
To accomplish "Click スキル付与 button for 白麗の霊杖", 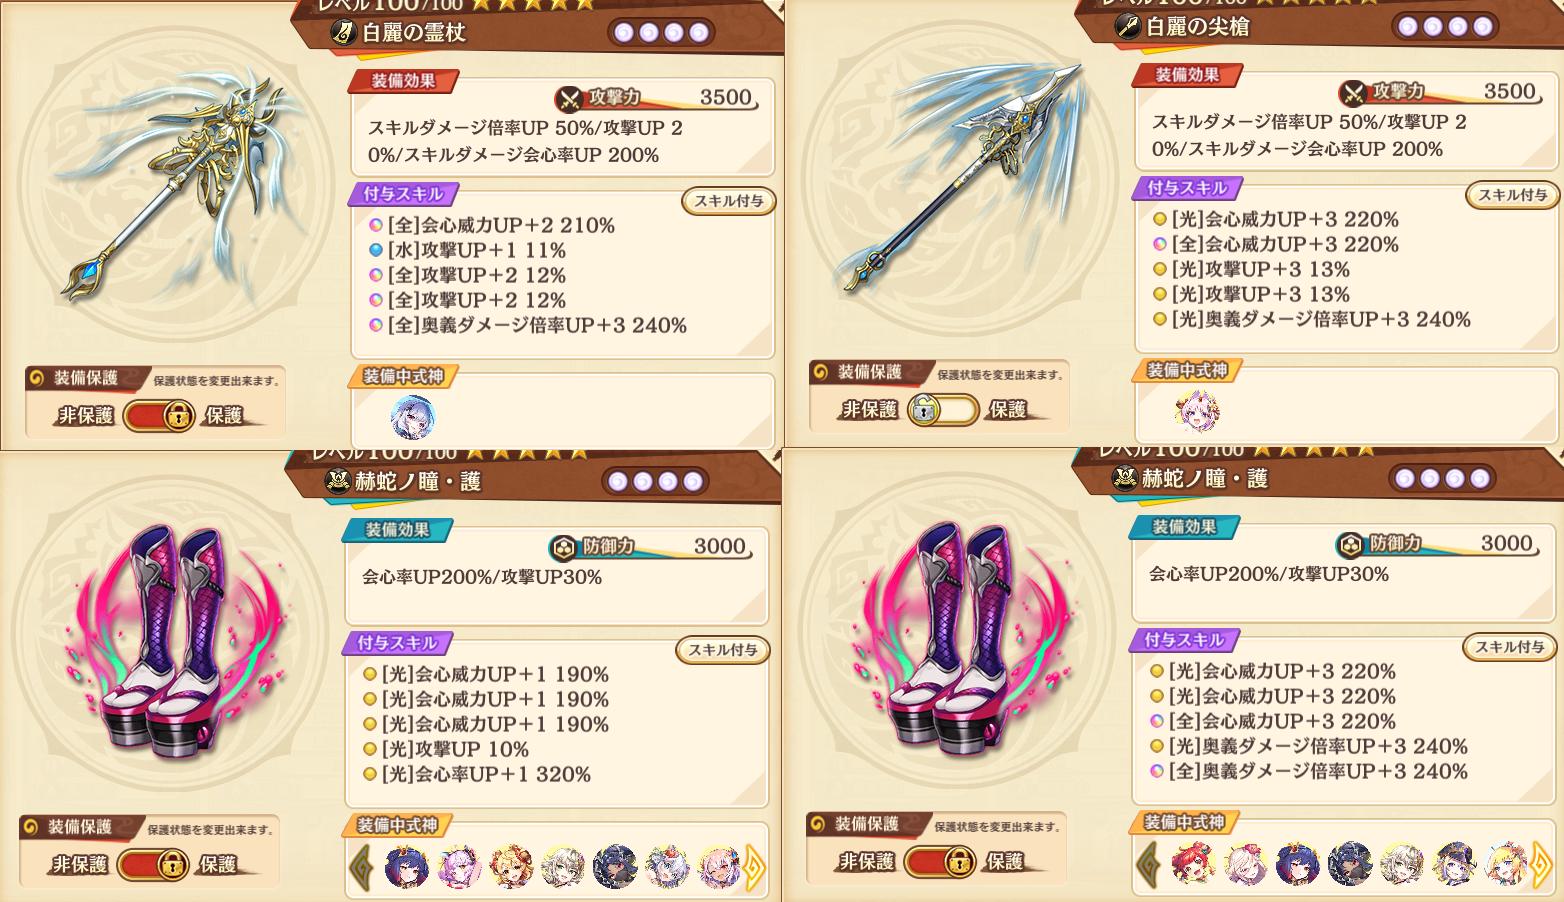I will pyautogui.click(x=728, y=201).
